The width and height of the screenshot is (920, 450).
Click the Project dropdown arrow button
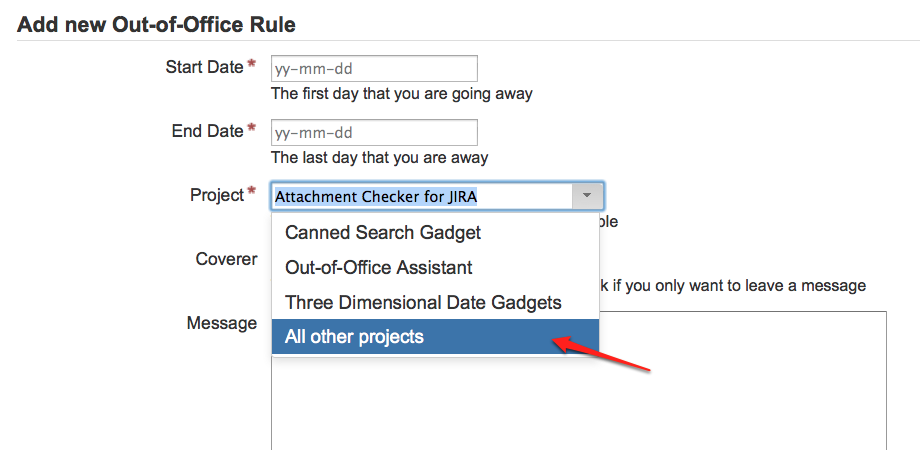pos(587,196)
